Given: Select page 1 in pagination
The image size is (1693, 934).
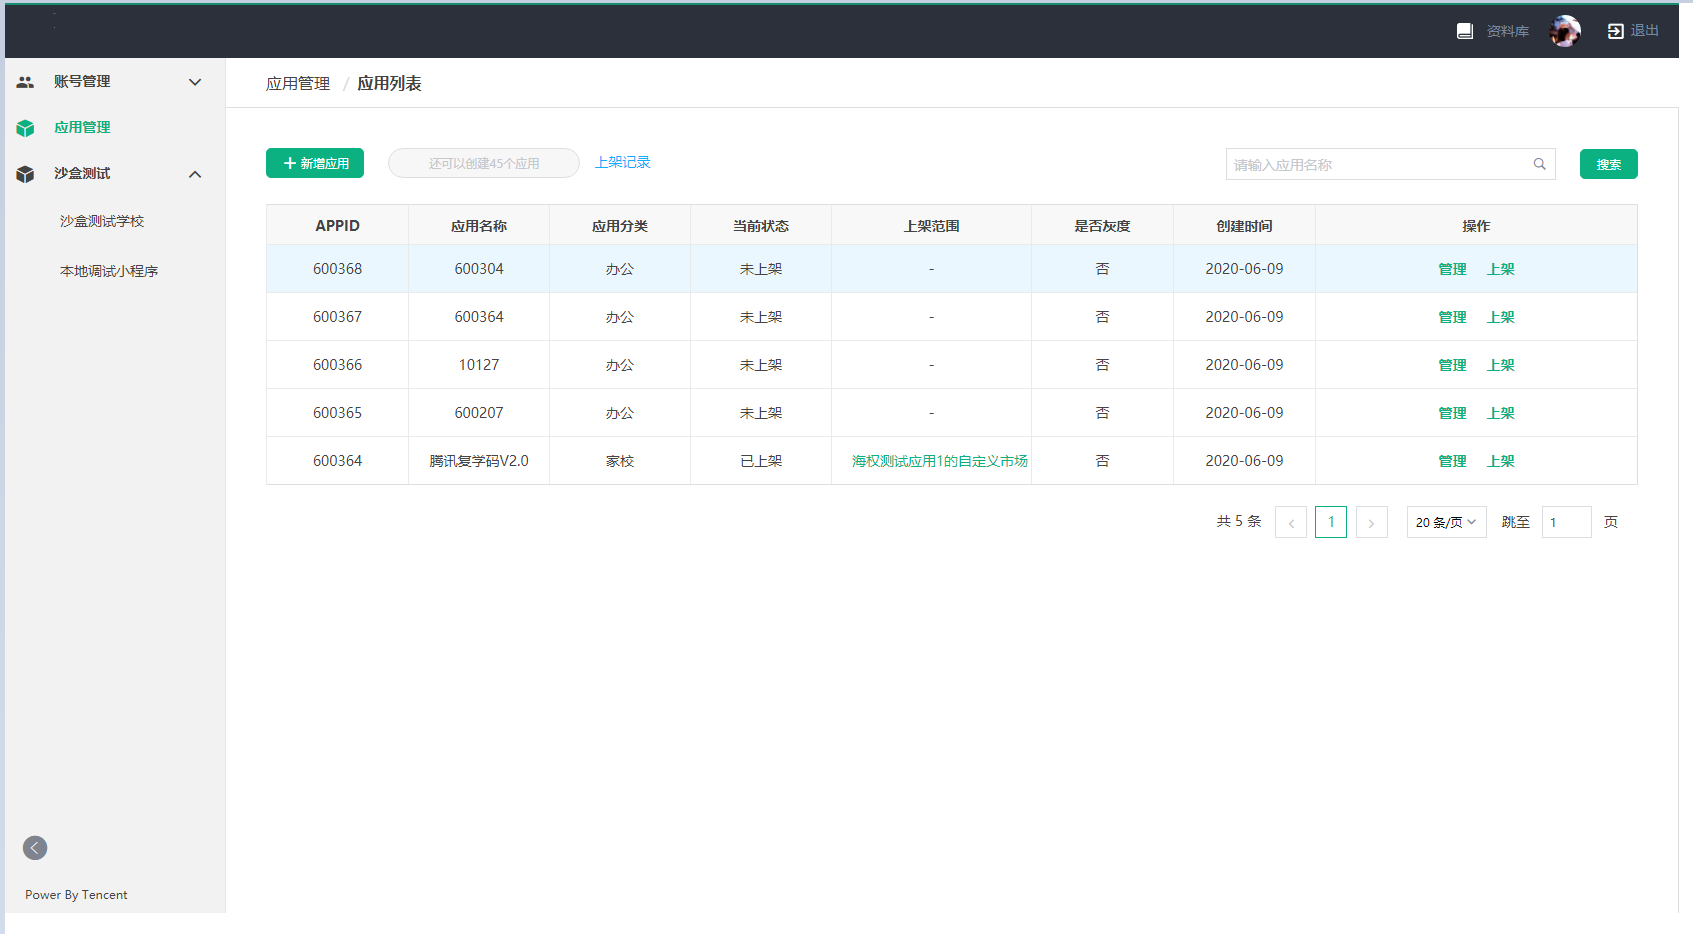Looking at the screenshot, I should coord(1331,522).
